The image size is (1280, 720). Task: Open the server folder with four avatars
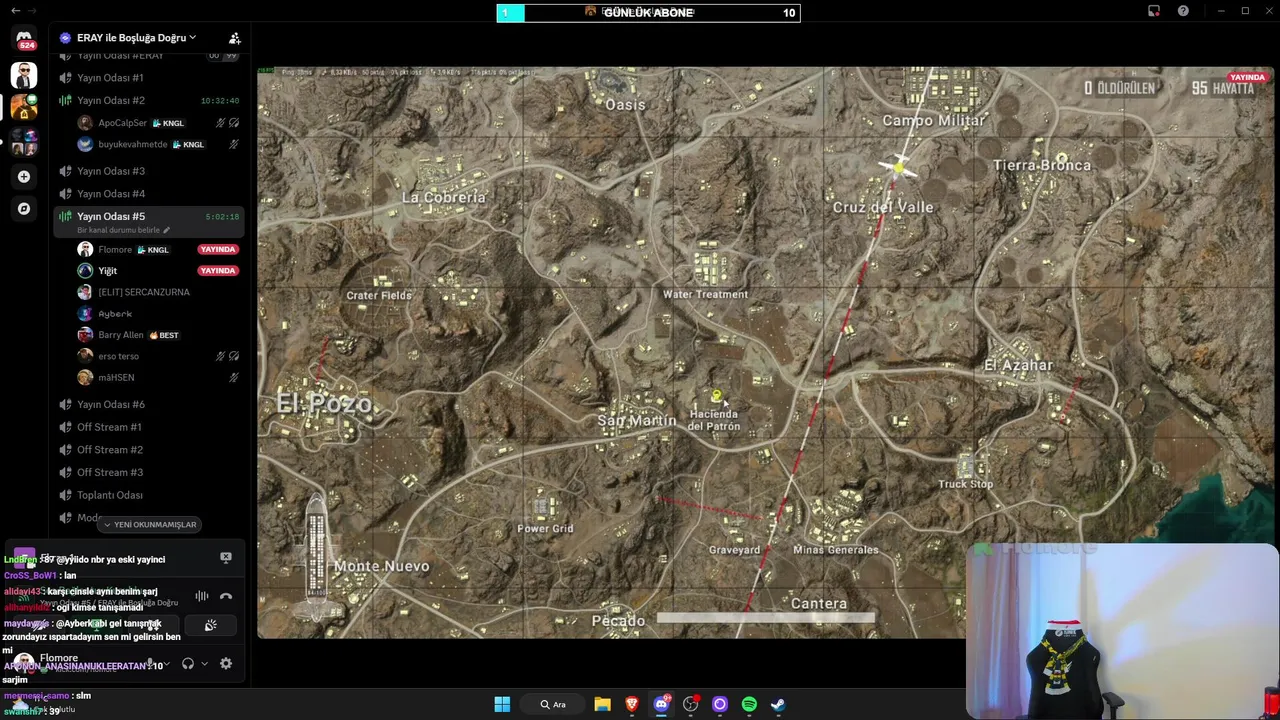pos(24,141)
